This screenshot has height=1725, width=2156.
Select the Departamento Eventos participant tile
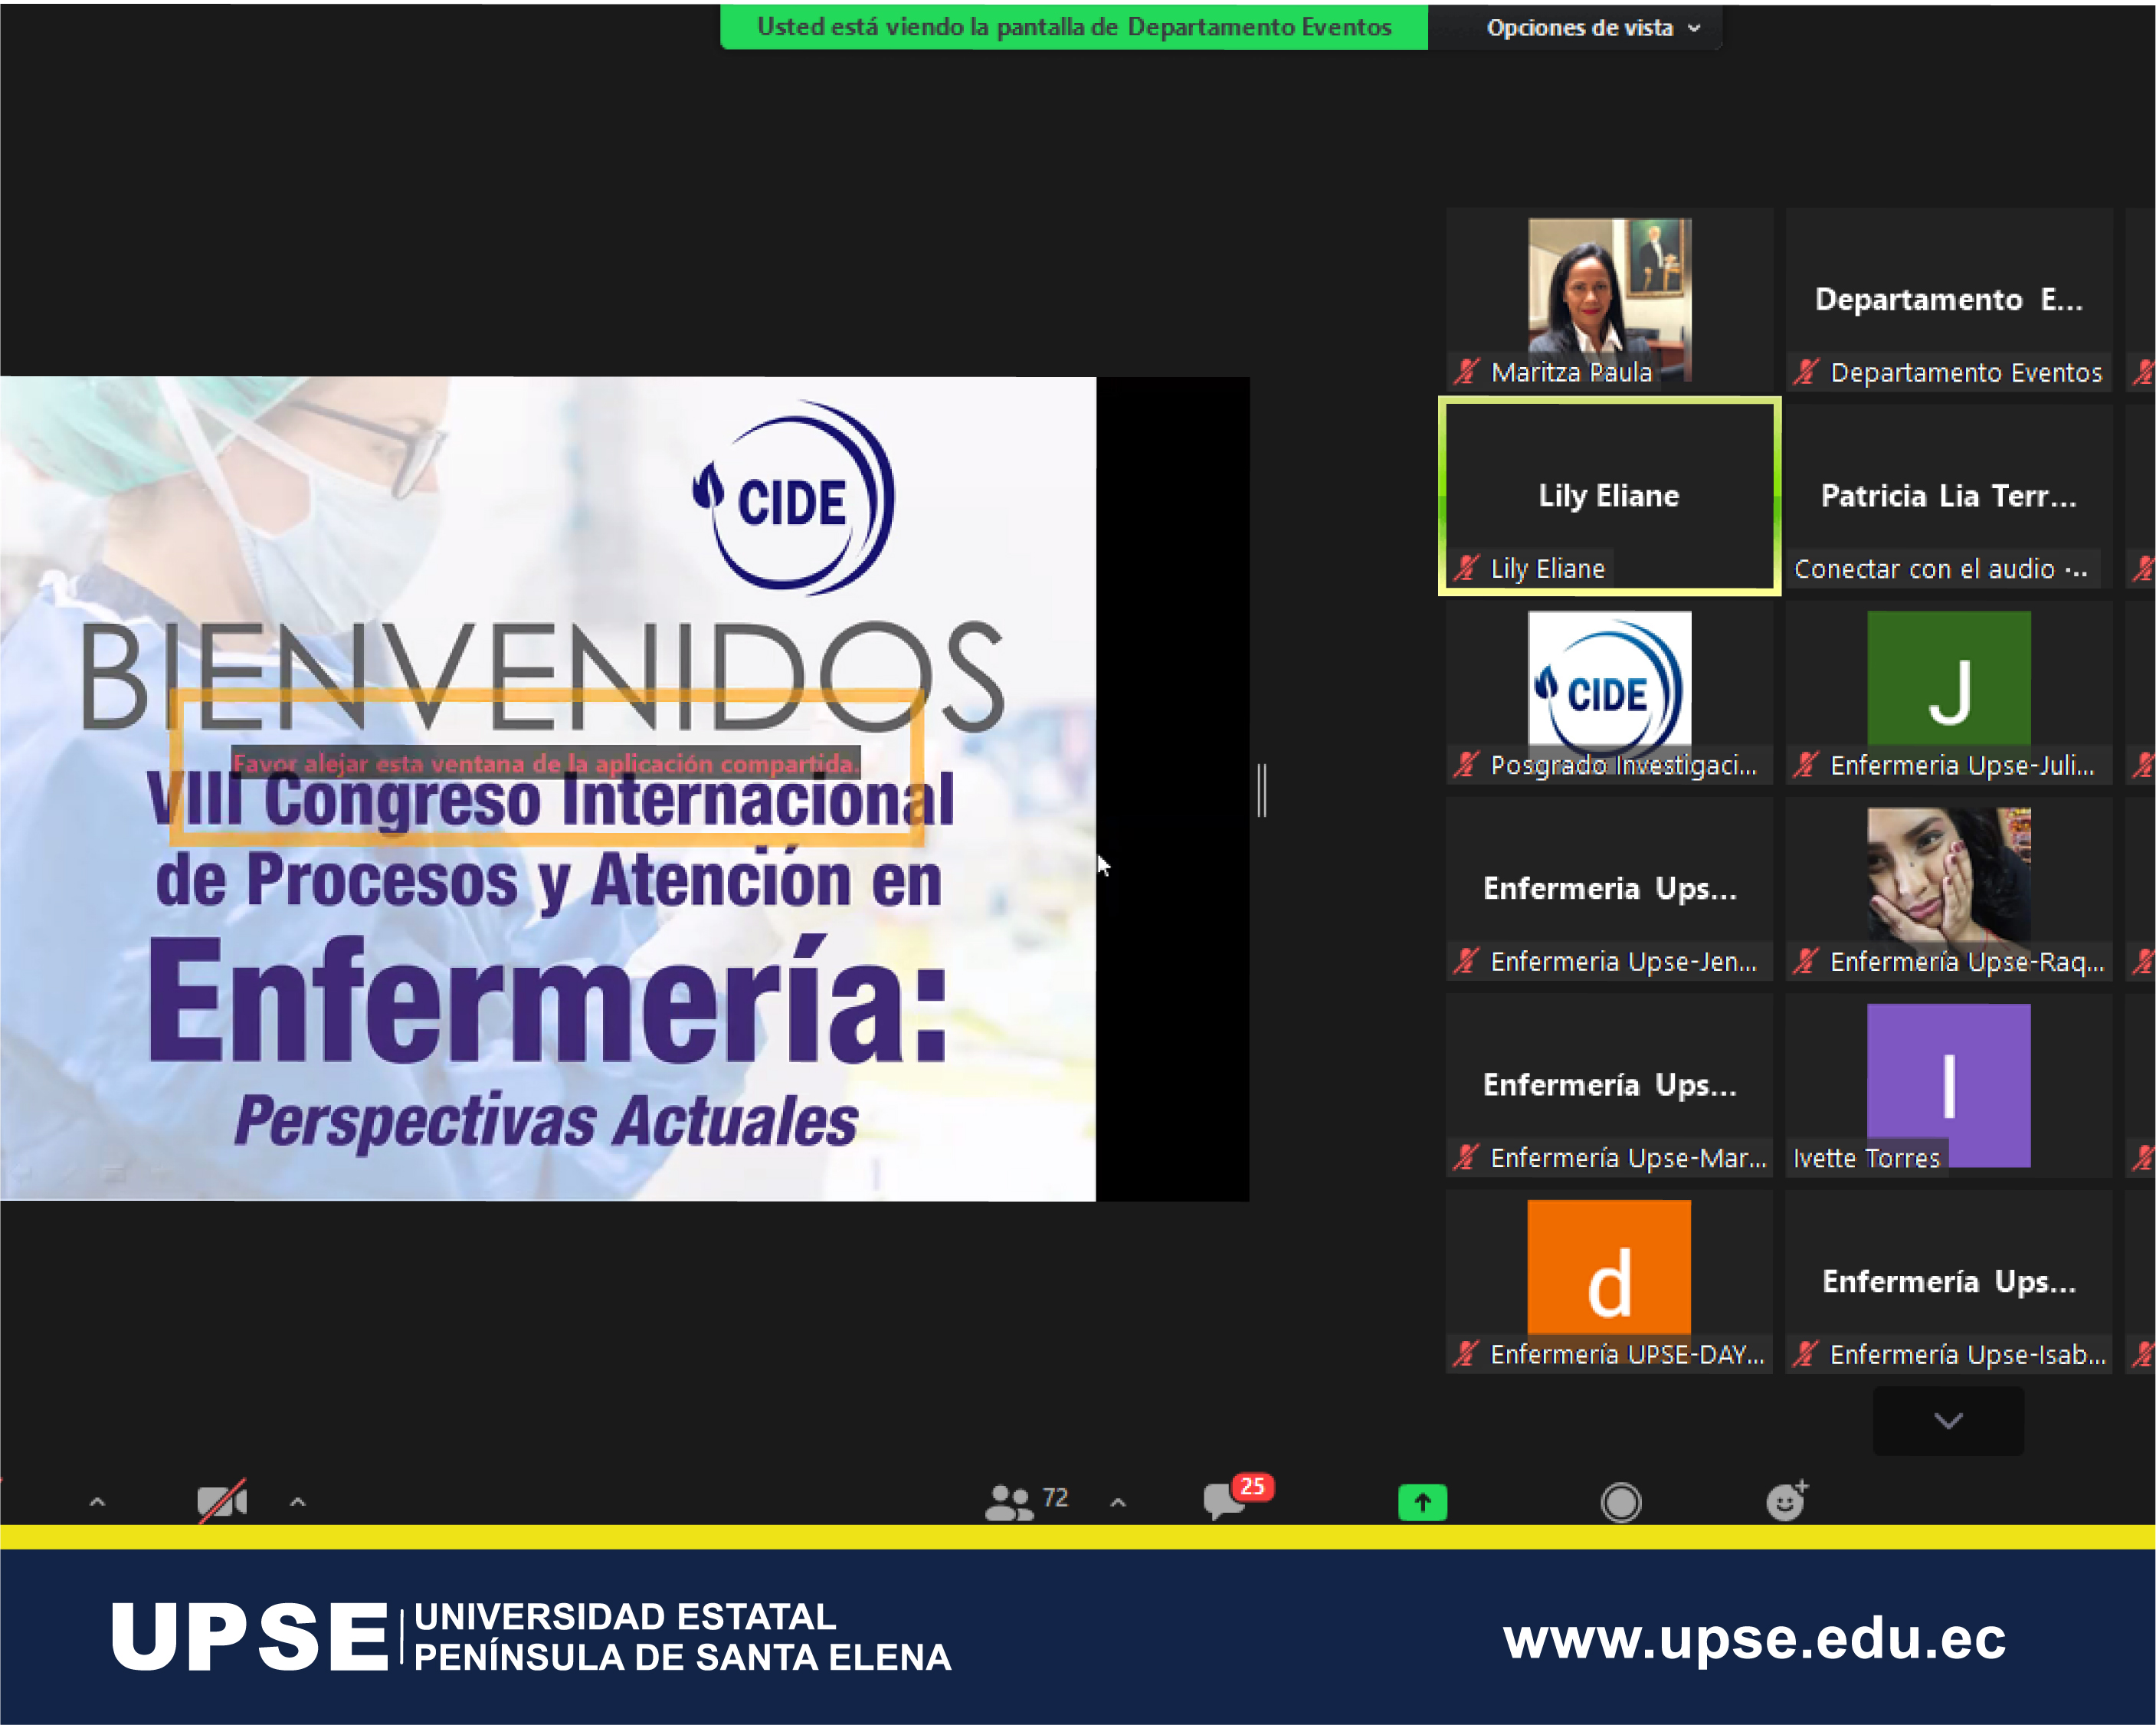[x=1948, y=299]
